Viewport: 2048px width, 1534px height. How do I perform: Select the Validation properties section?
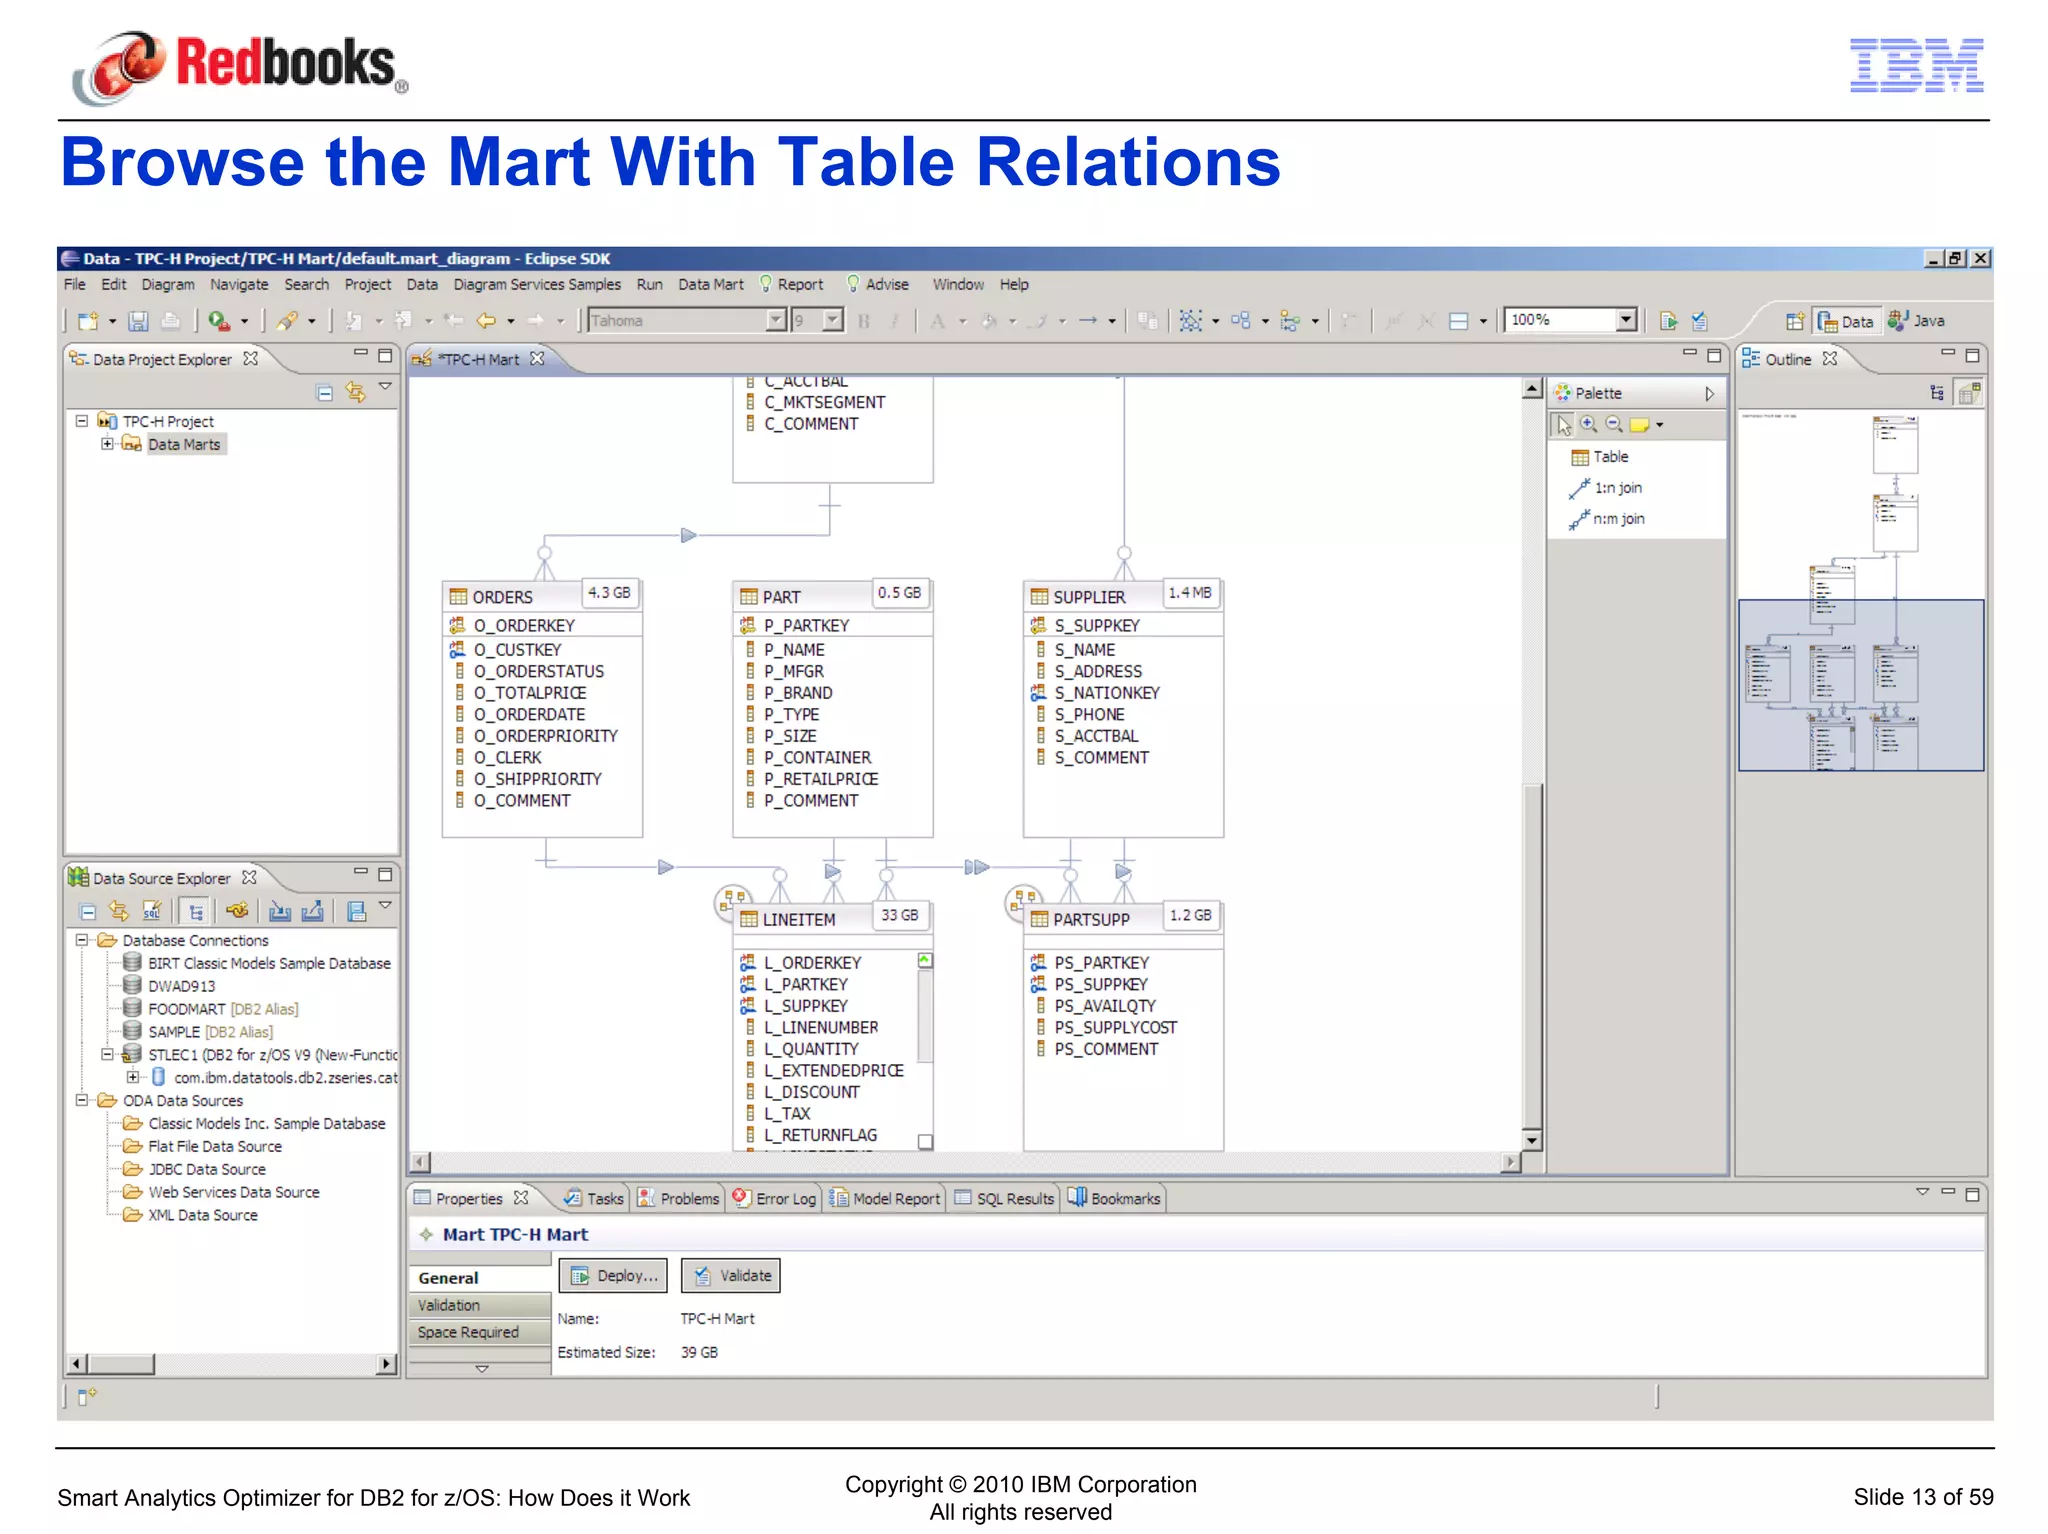(x=480, y=1305)
